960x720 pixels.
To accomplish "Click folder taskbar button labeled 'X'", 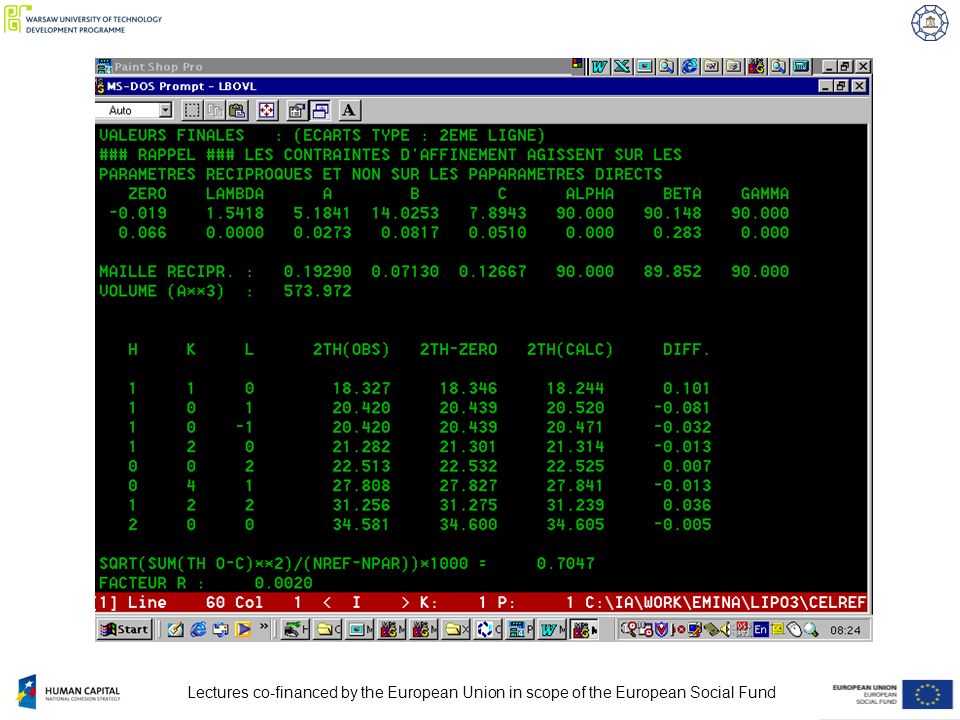I will click(456, 629).
